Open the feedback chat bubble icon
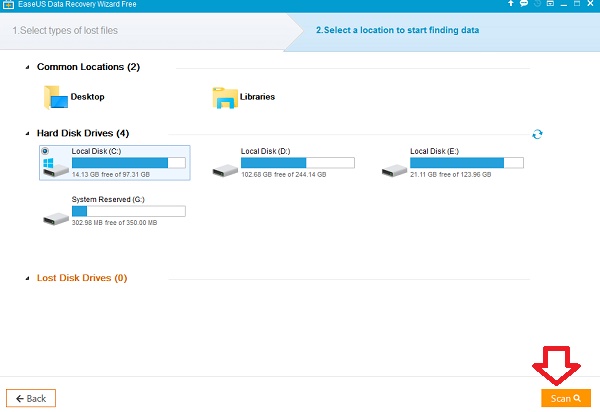 coord(524,3)
